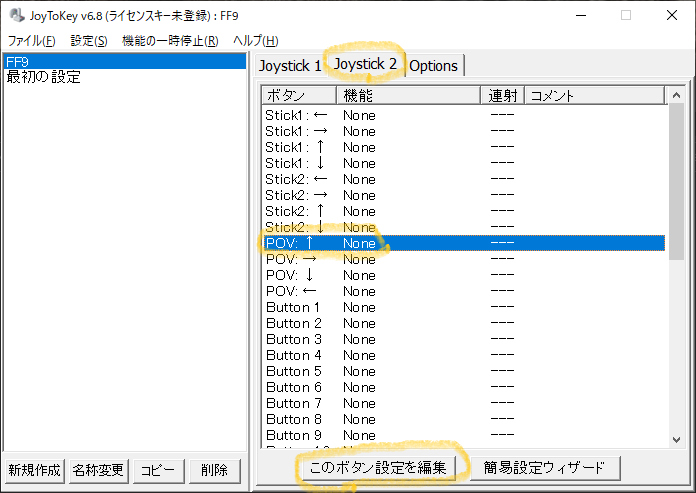Image resolution: width=696 pixels, height=493 pixels.
Task: Select the Stick1: → row
Action: click(465, 131)
